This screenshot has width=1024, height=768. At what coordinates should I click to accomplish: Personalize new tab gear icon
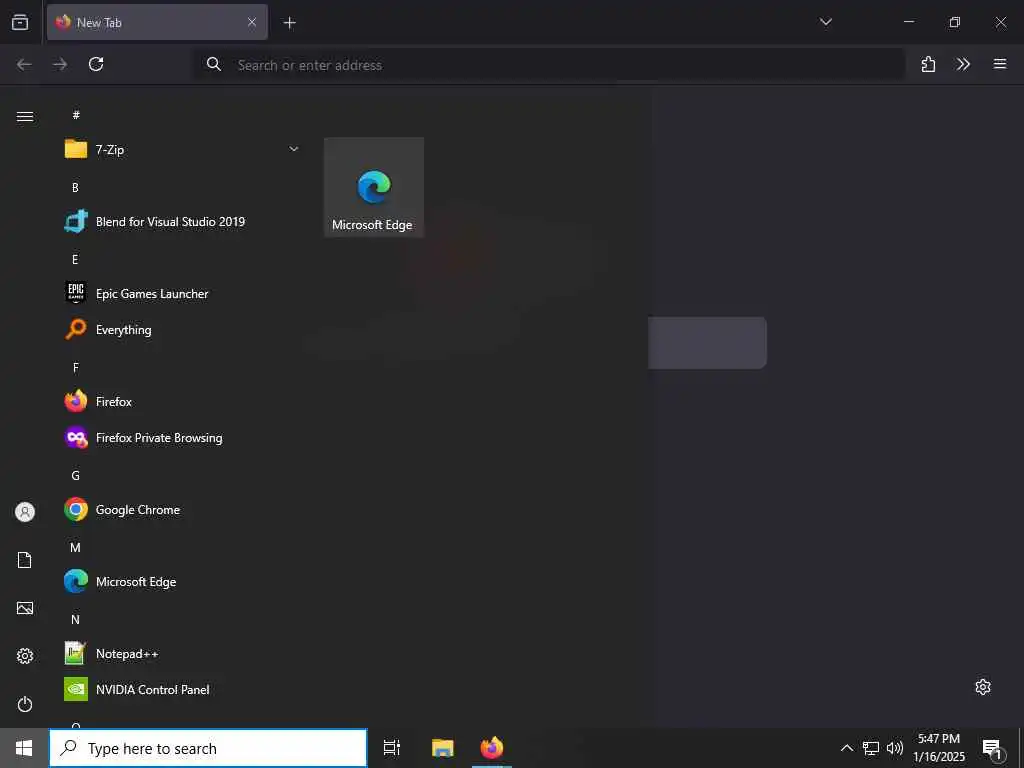(x=983, y=687)
